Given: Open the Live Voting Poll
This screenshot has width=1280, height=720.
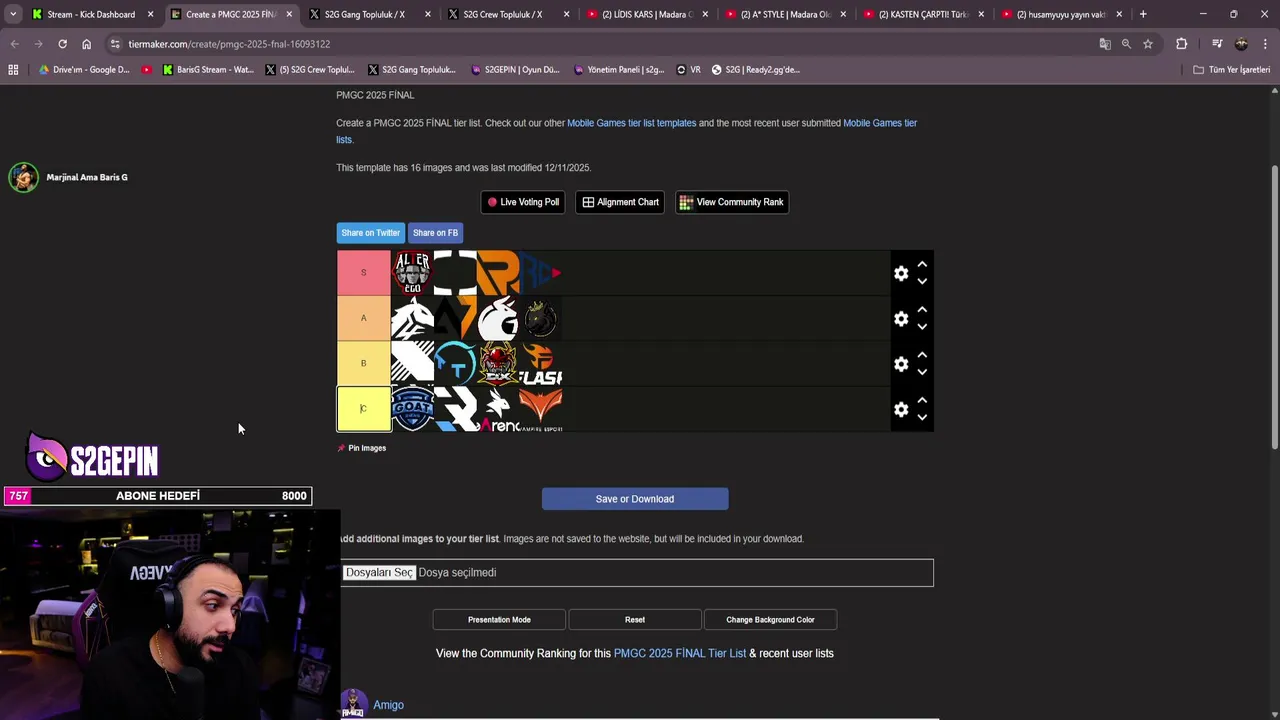Looking at the screenshot, I should [x=523, y=202].
